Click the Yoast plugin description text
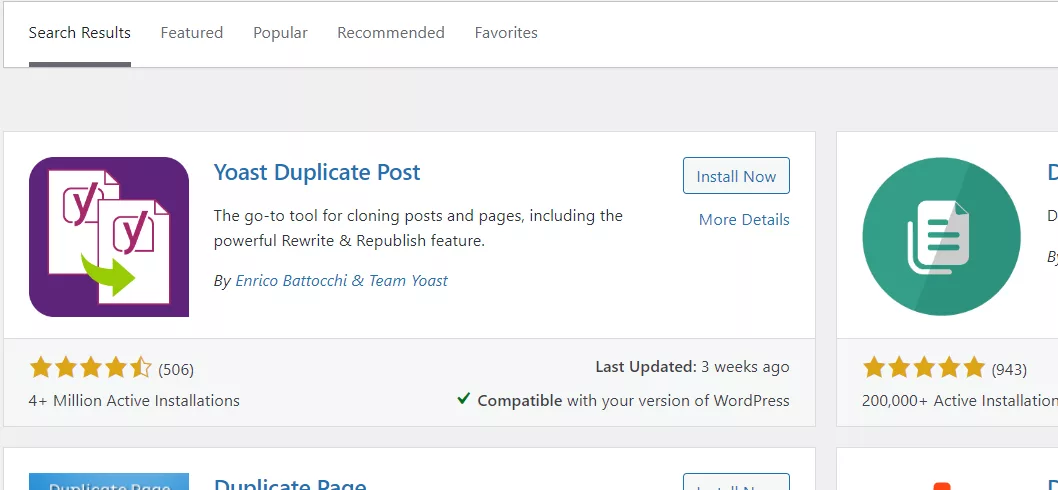 click(418, 228)
